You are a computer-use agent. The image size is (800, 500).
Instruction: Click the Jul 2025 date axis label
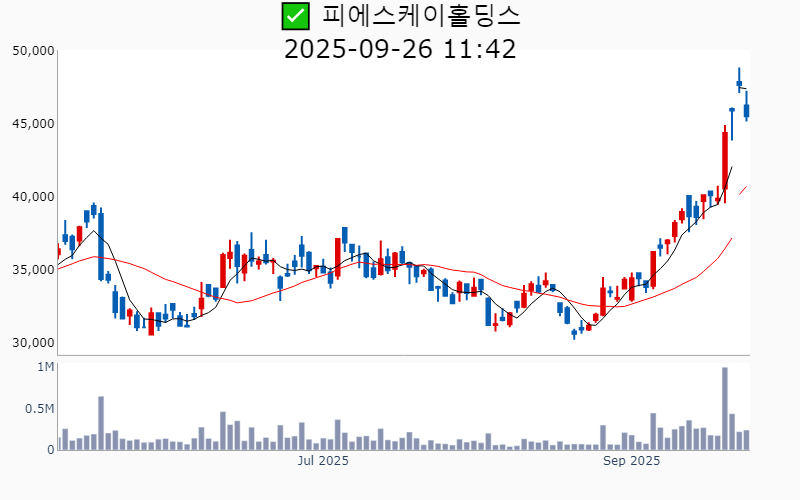point(323,461)
